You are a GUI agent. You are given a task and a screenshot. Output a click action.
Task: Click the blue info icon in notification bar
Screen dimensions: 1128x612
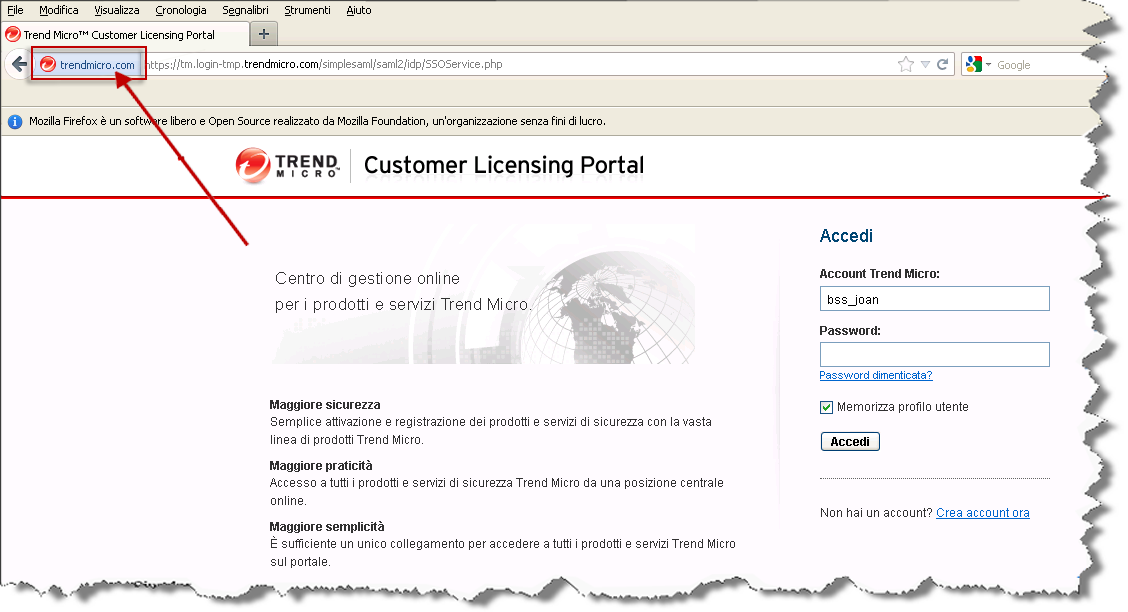(x=15, y=122)
